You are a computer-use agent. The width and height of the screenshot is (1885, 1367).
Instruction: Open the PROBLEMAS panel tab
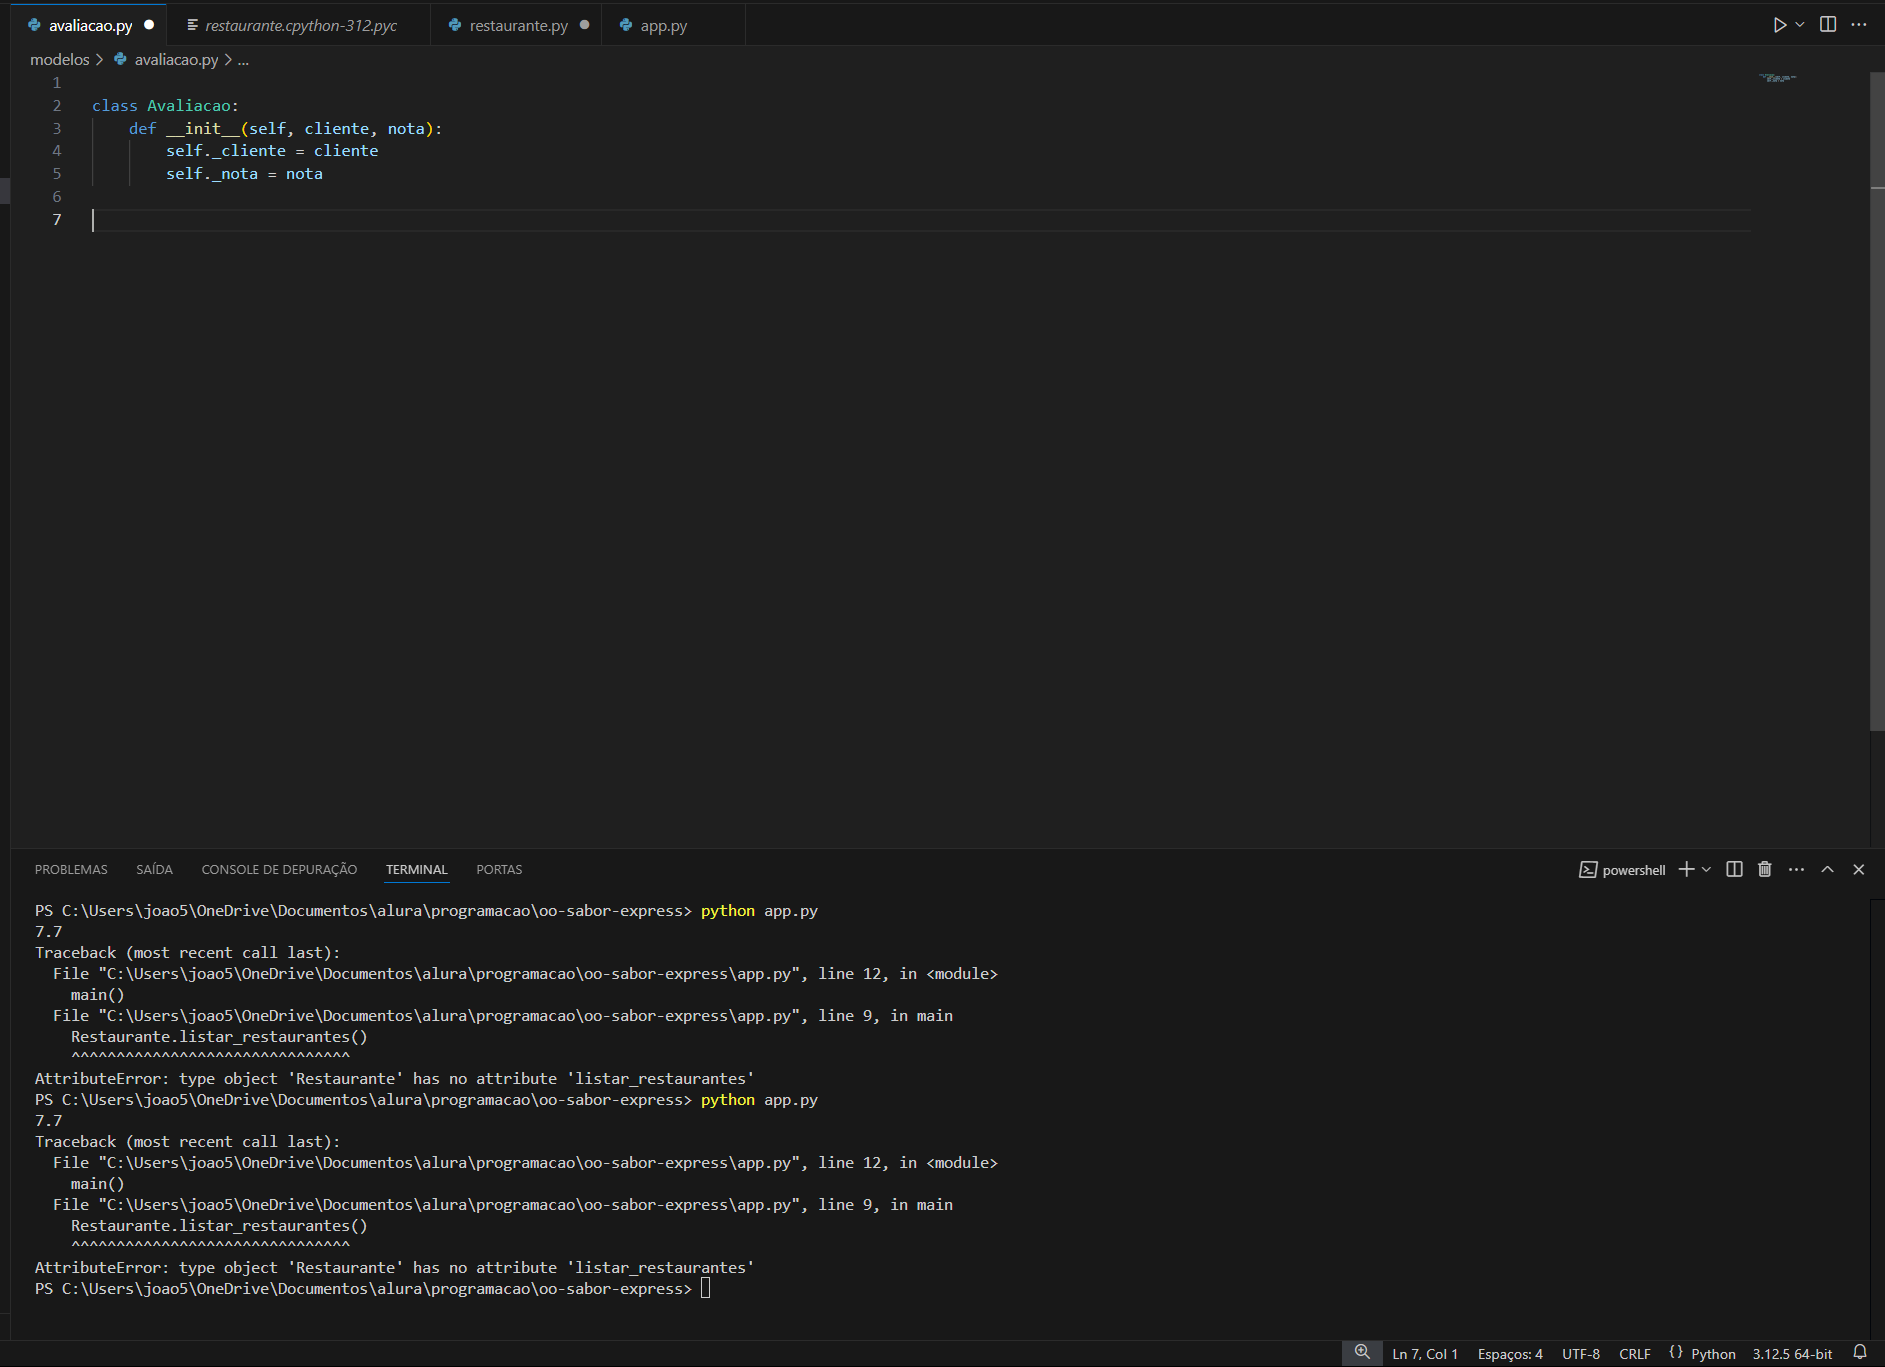[71, 870]
